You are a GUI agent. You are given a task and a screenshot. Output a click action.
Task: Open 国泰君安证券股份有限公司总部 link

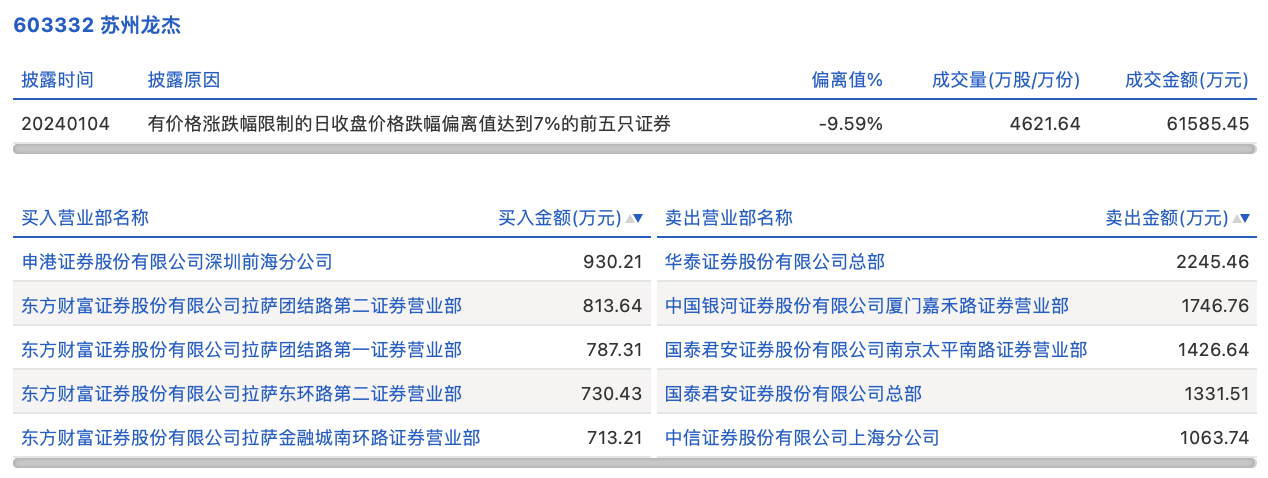coord(793,394)
